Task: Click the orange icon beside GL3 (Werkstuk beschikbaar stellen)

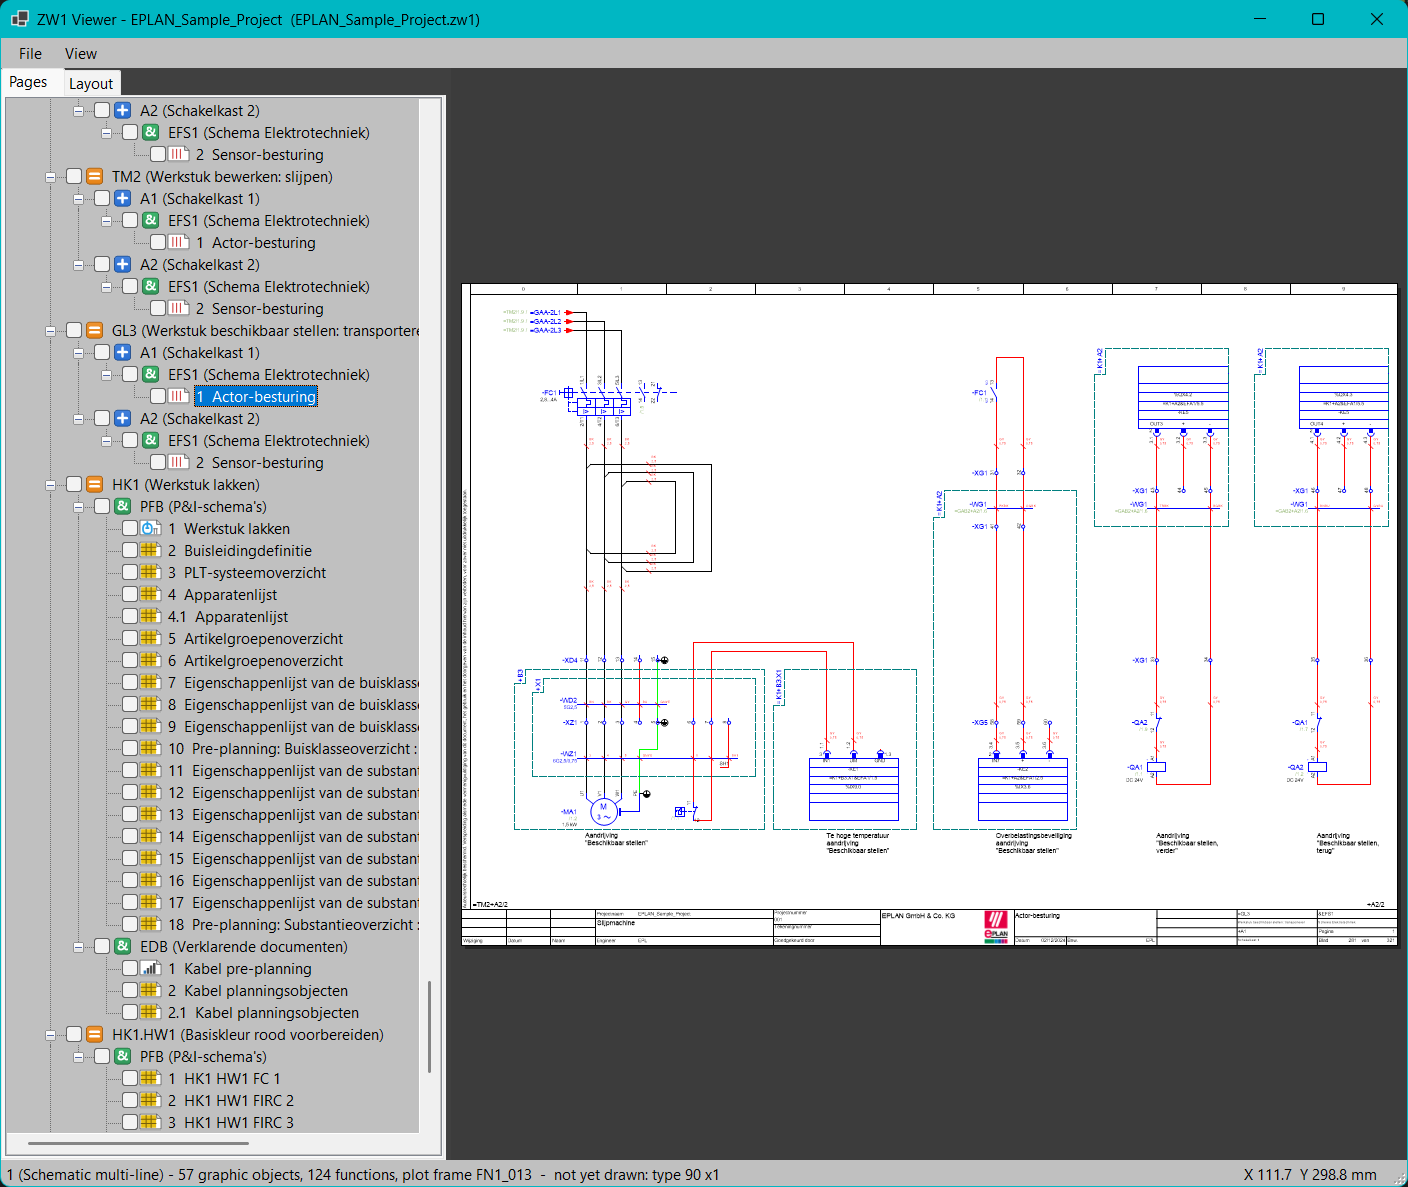Action: [94, 331]
